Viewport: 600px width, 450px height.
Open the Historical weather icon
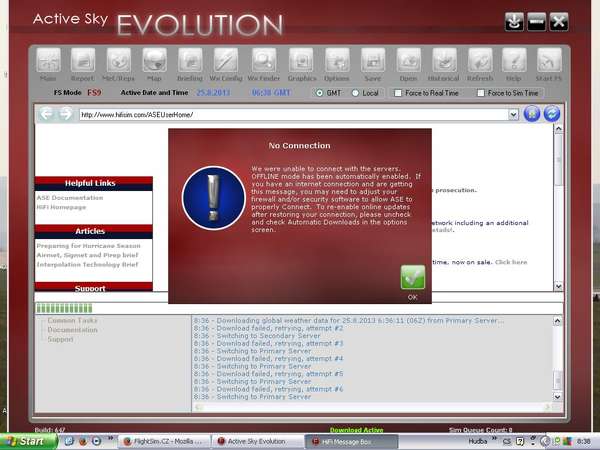(x=444, y=60)
